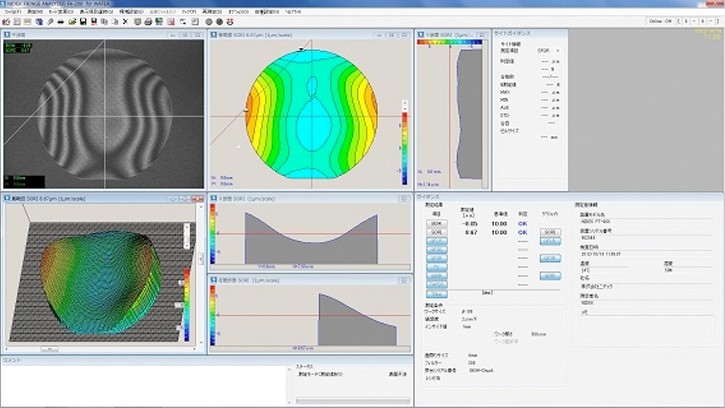Click the blue OK in the BOW row
The height and width of the screenshot is (408, 725).
point(522,223)
